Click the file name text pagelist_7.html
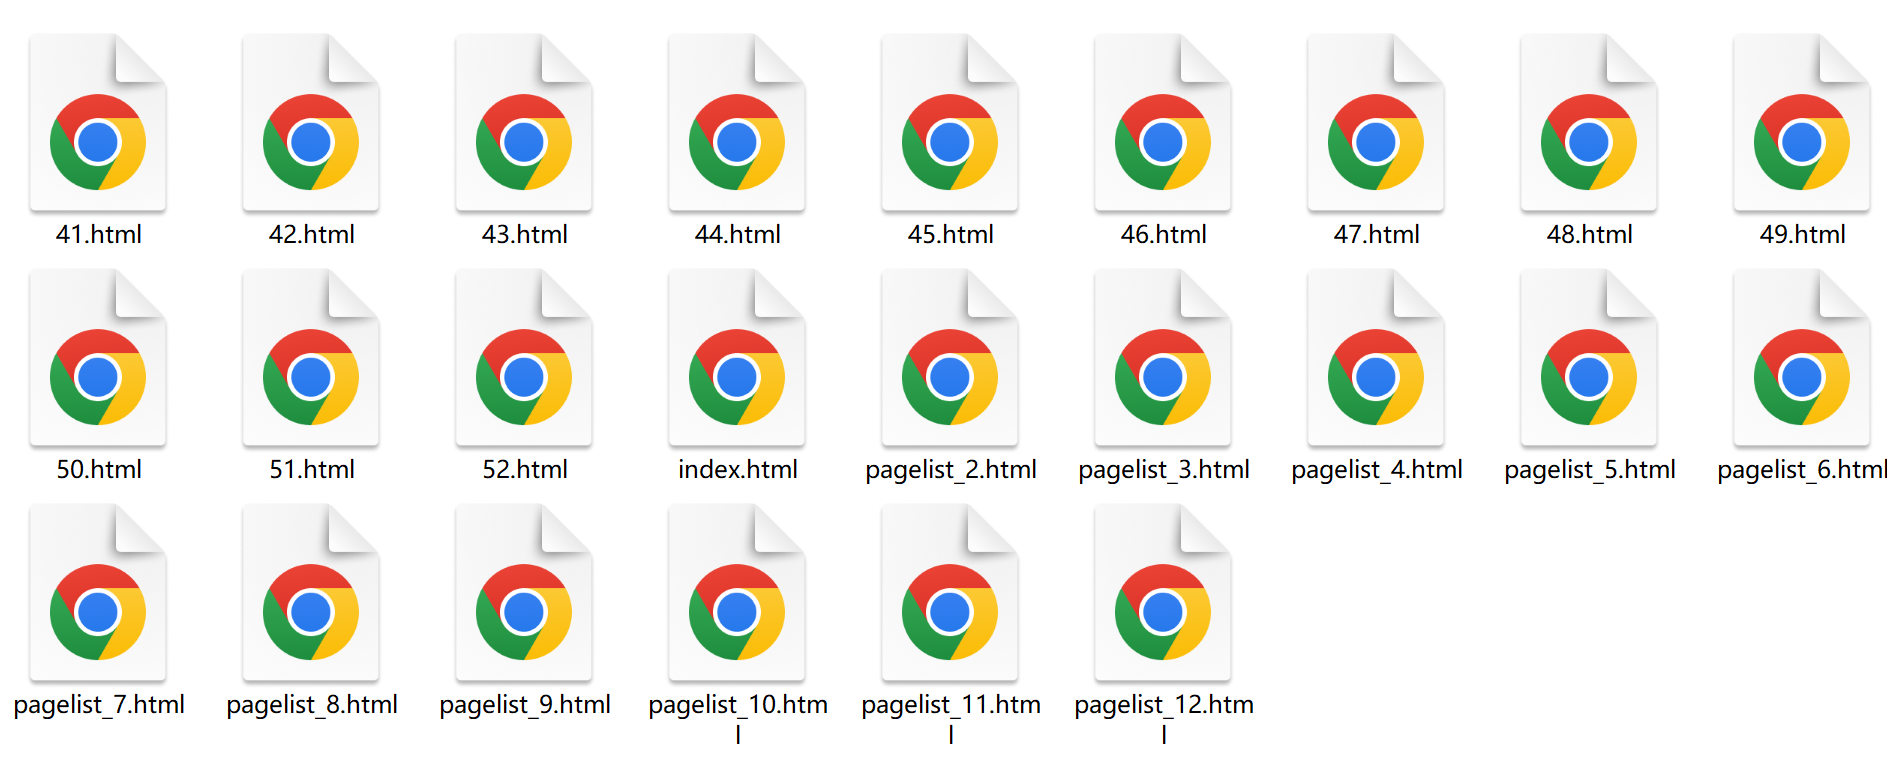 tap(98, 706)
